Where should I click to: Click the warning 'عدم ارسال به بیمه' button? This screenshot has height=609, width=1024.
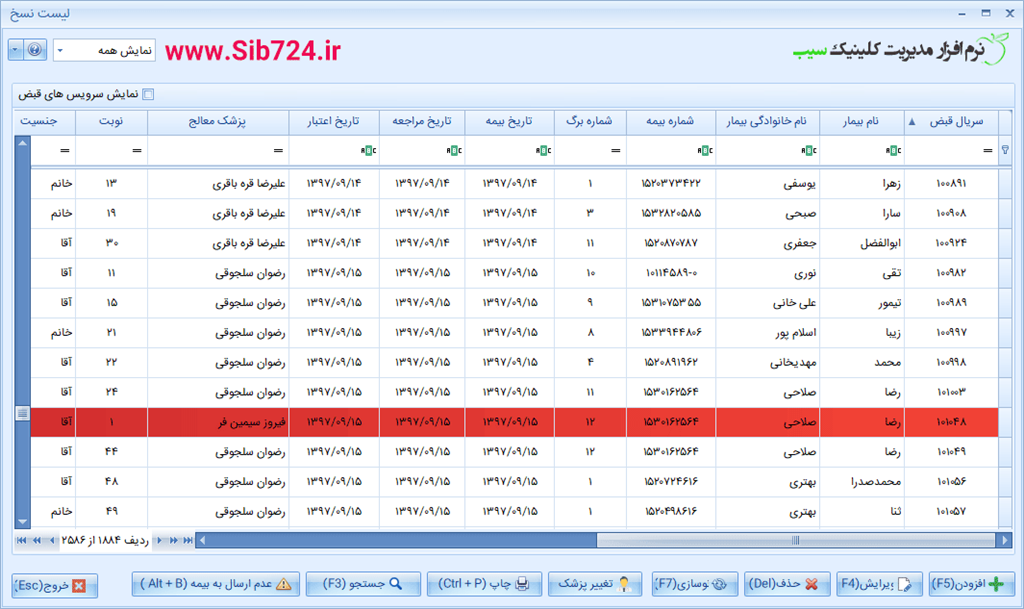[217, 584]
